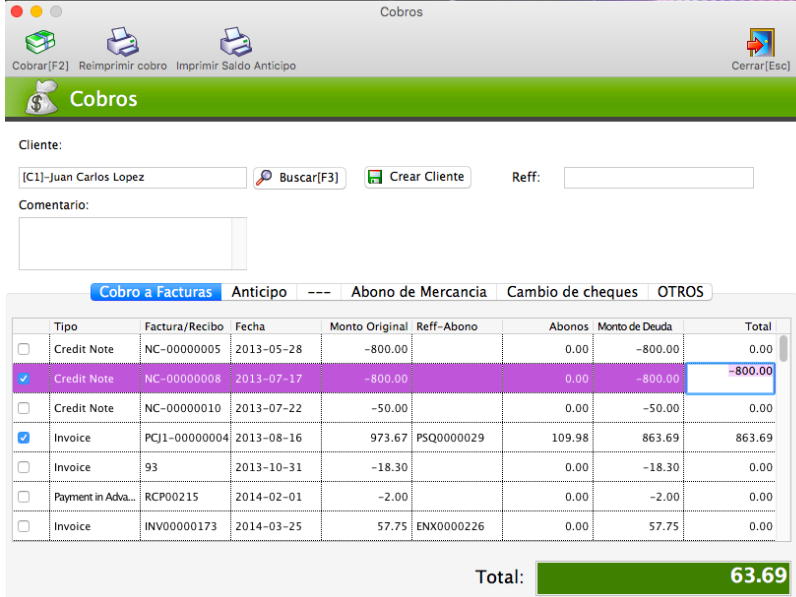Click the -50.00 Monto de Deuda cell
796x597 pixels.
coord(638,408)
